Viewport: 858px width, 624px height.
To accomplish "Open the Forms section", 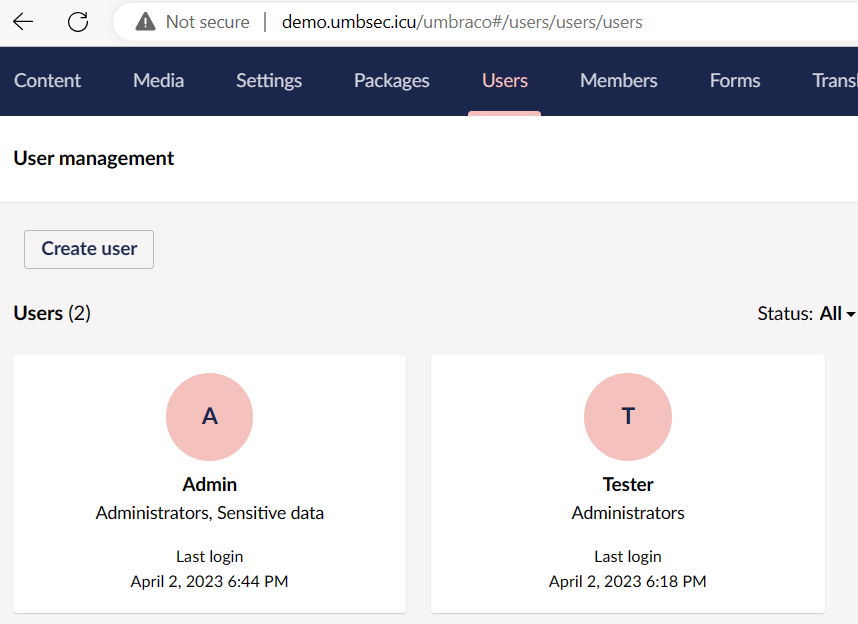I will click(734, 81).
